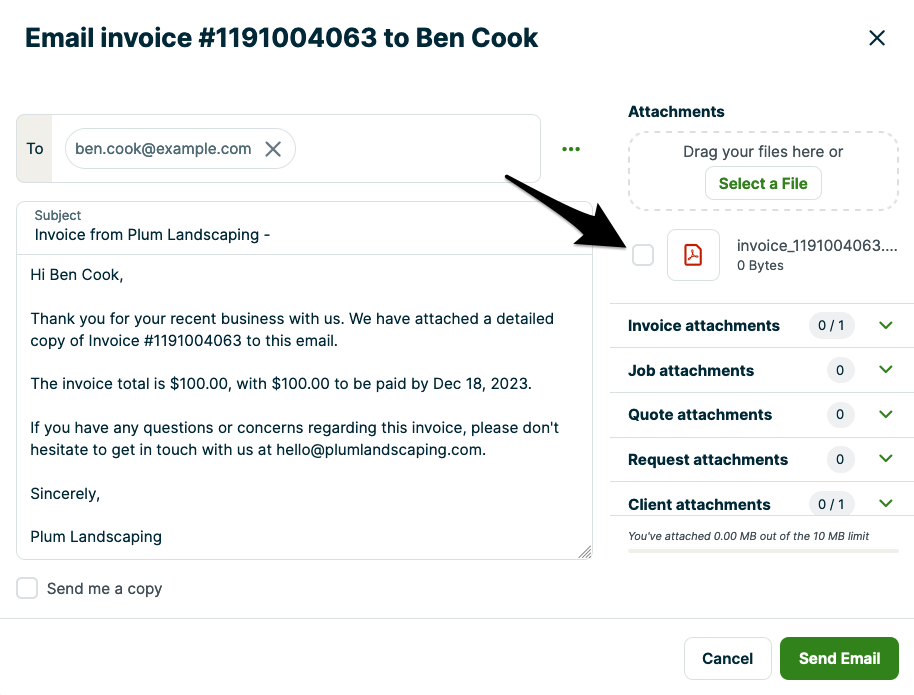Expand the Quote attachments chevron
The image size is (914, 695).
pos(885,414)
